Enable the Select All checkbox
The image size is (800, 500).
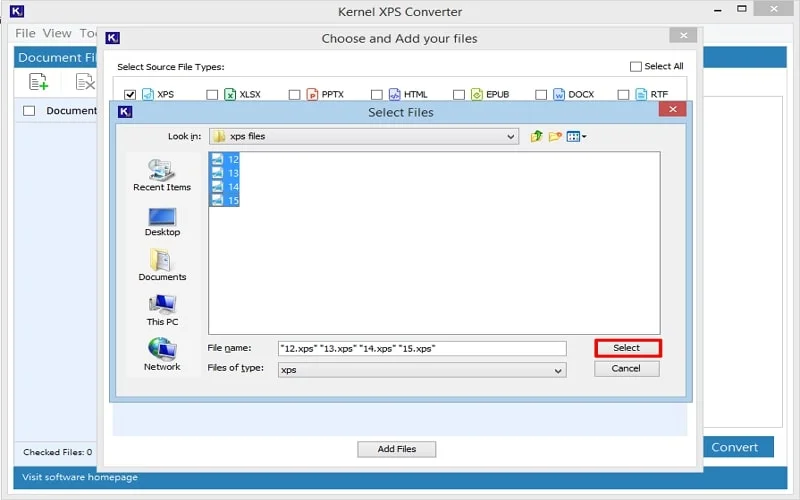click(636, 66)
